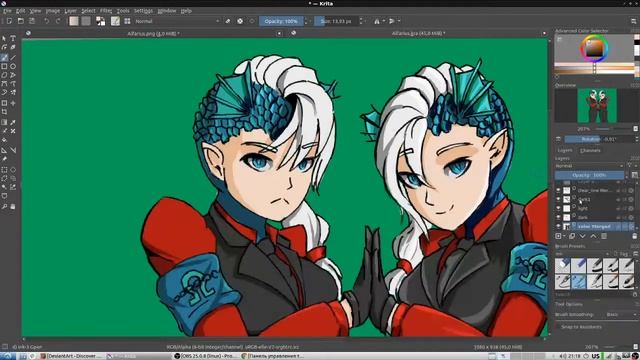Create a new document from toolbar
Image resolution: width=640 pixels, height=360 pixels.
point(9,21)
